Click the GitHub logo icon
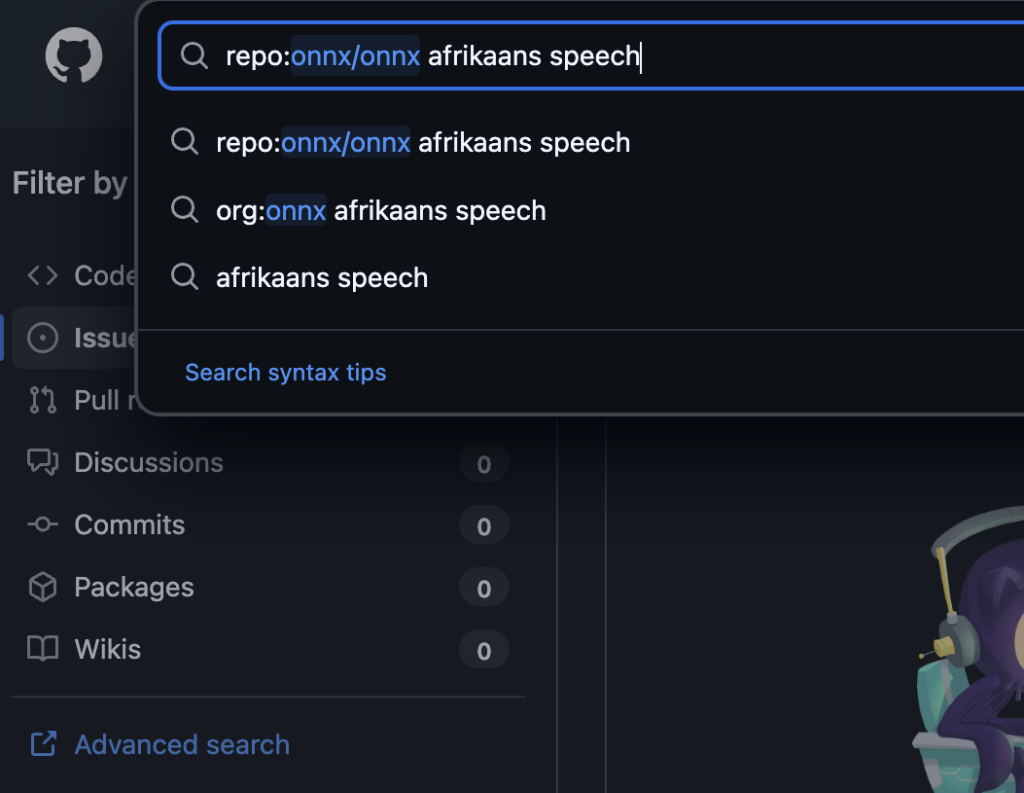Image resolution: width=1024 pixels, height=793 pixels. [x=74, y=55]
